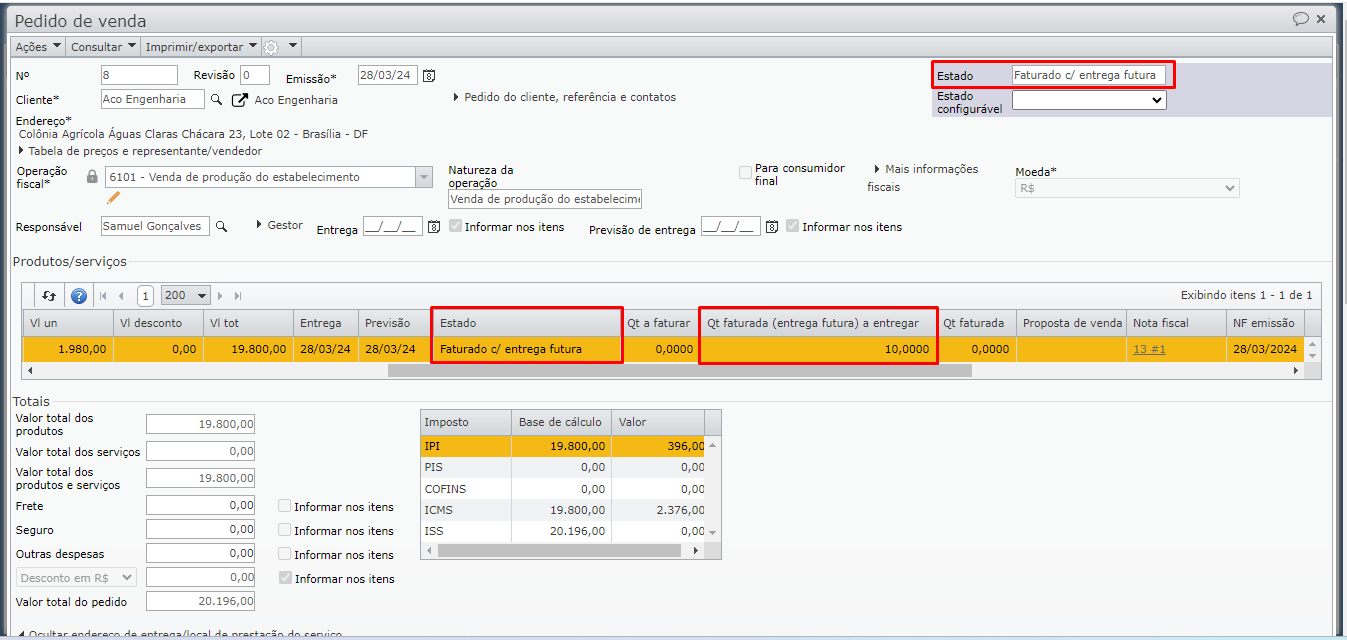Expand the Gestor section
The width and height of the screenshot is (1347, 640).
(279, 225)
